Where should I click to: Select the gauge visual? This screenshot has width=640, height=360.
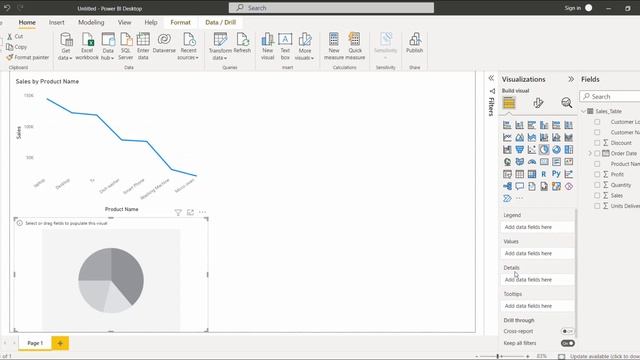click(531, 162)
